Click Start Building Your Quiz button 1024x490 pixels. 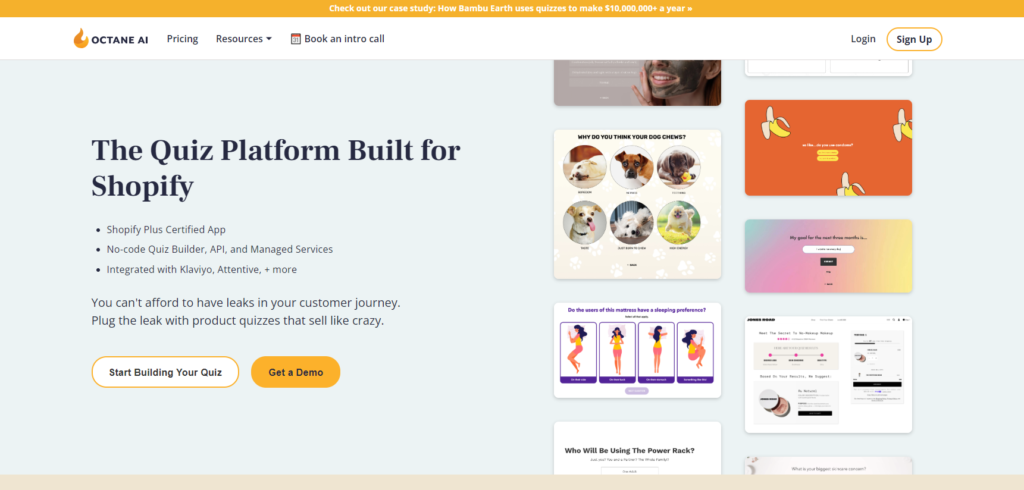(x=165, y=372)
